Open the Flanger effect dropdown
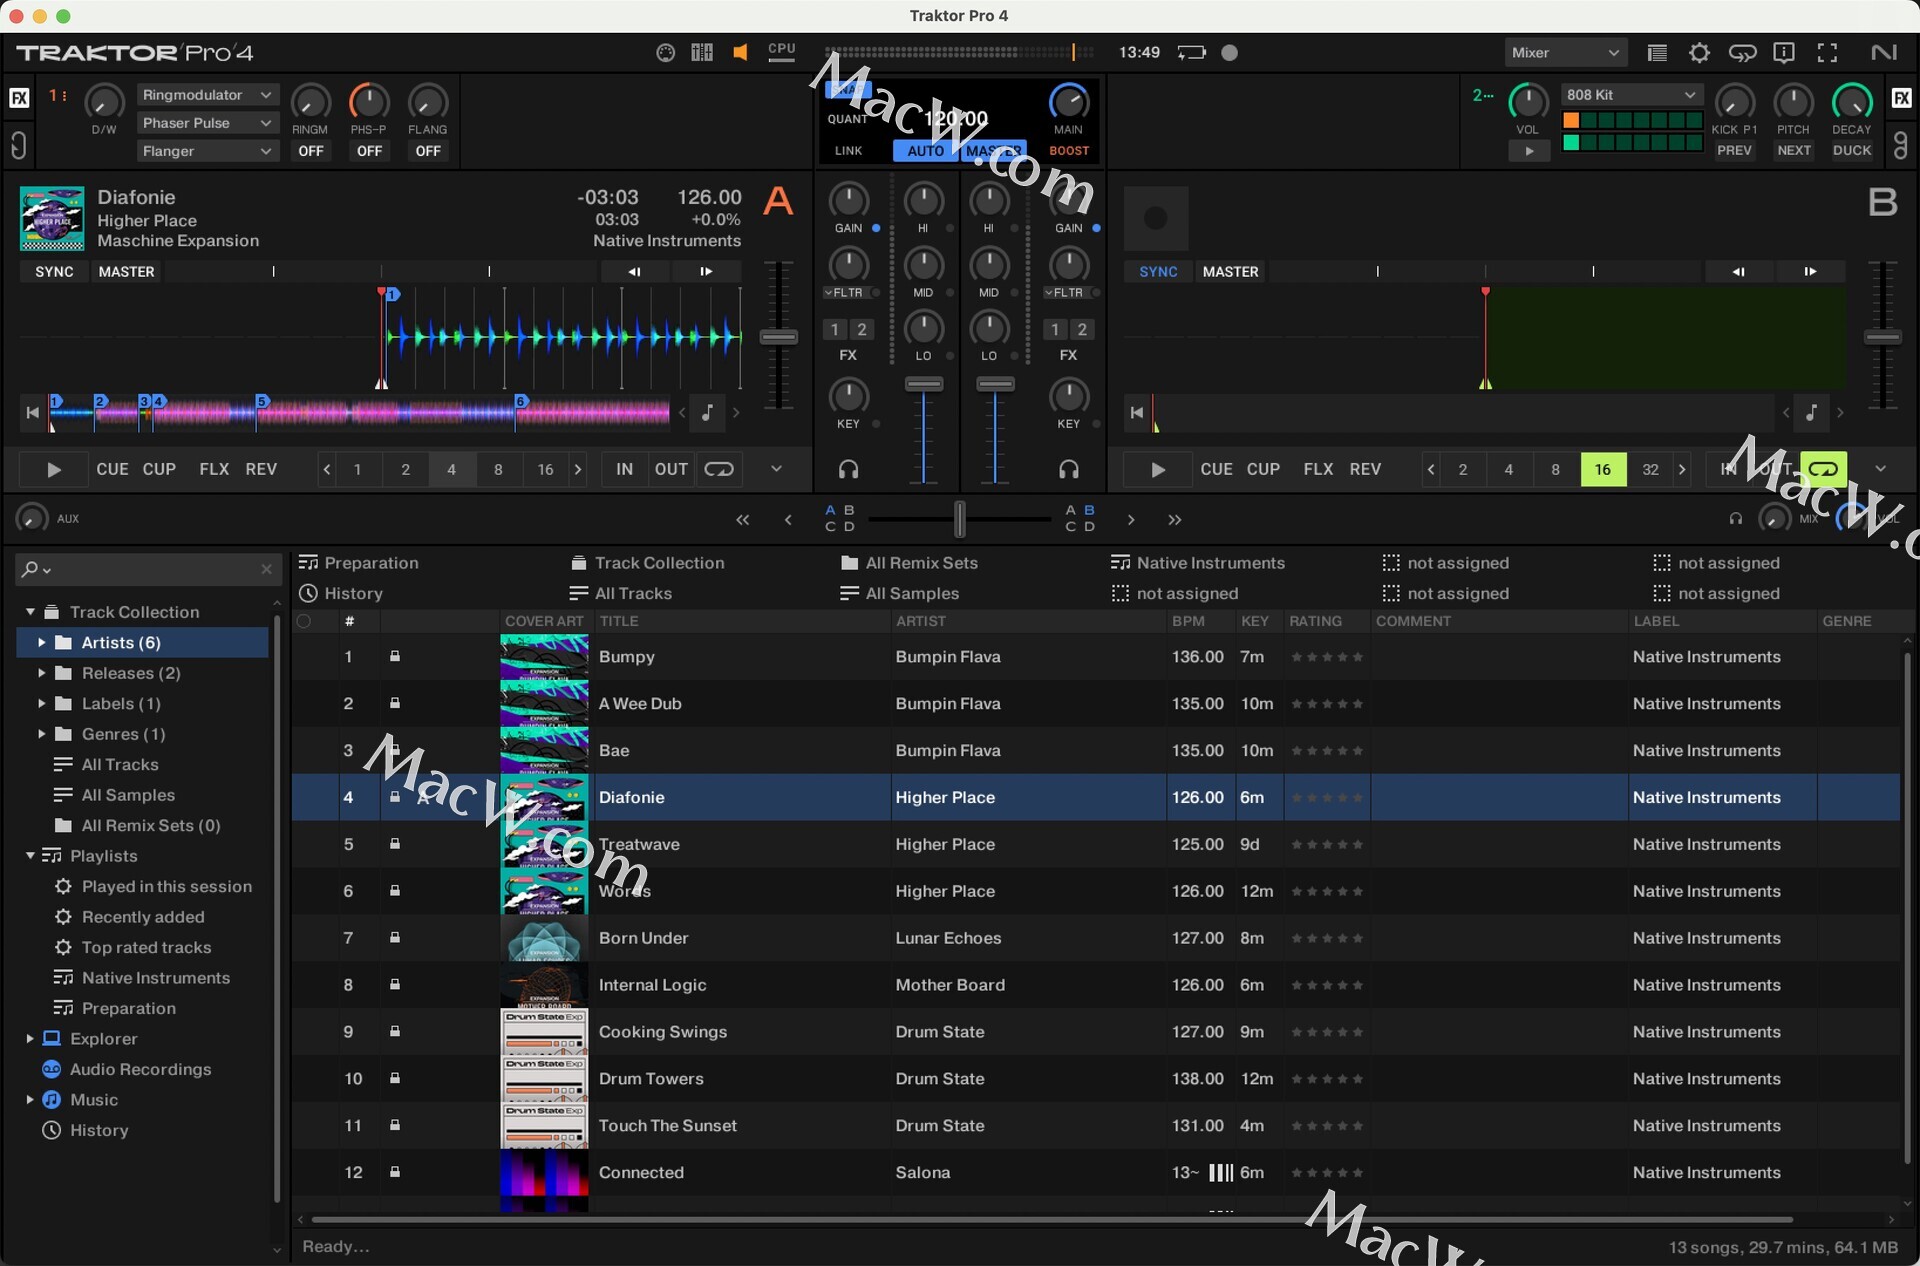Screen dimensions: 1920x1266 (207, 151)
